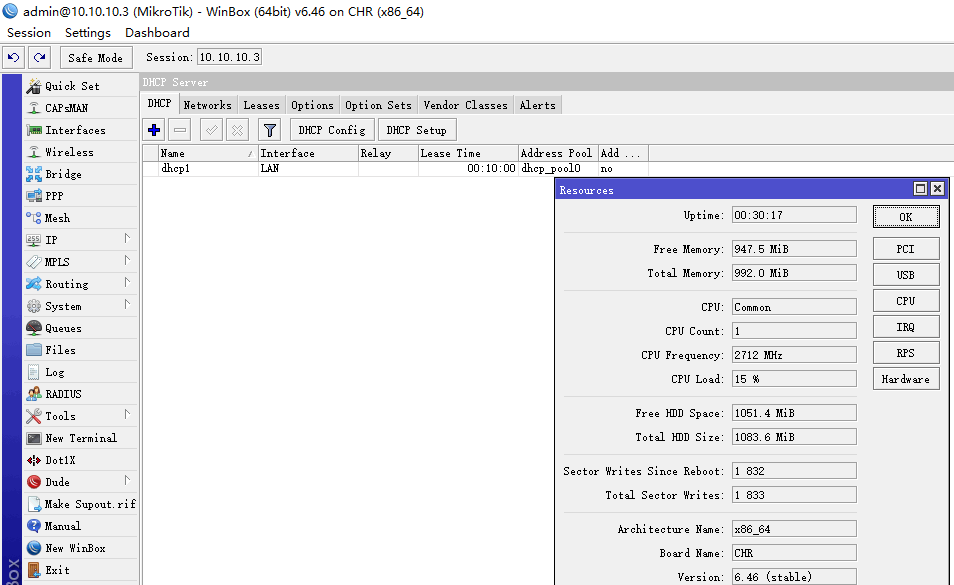This screenshot has width=954, height=585.
Task: Click the CPU Load value field
Action: (x=794, y=379)
